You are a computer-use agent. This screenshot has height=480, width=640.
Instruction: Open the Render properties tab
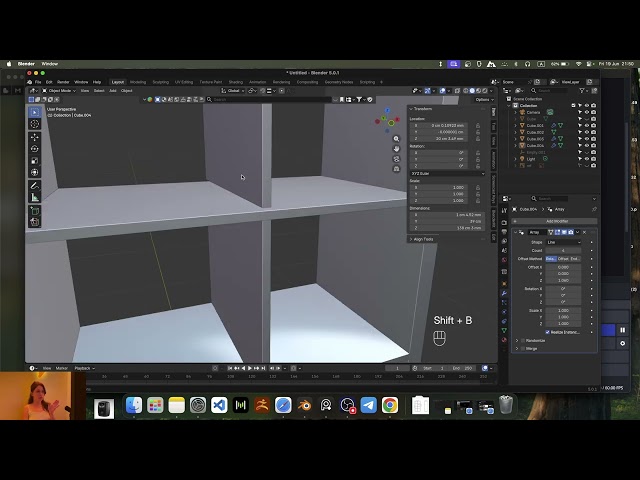pos(504,223)
